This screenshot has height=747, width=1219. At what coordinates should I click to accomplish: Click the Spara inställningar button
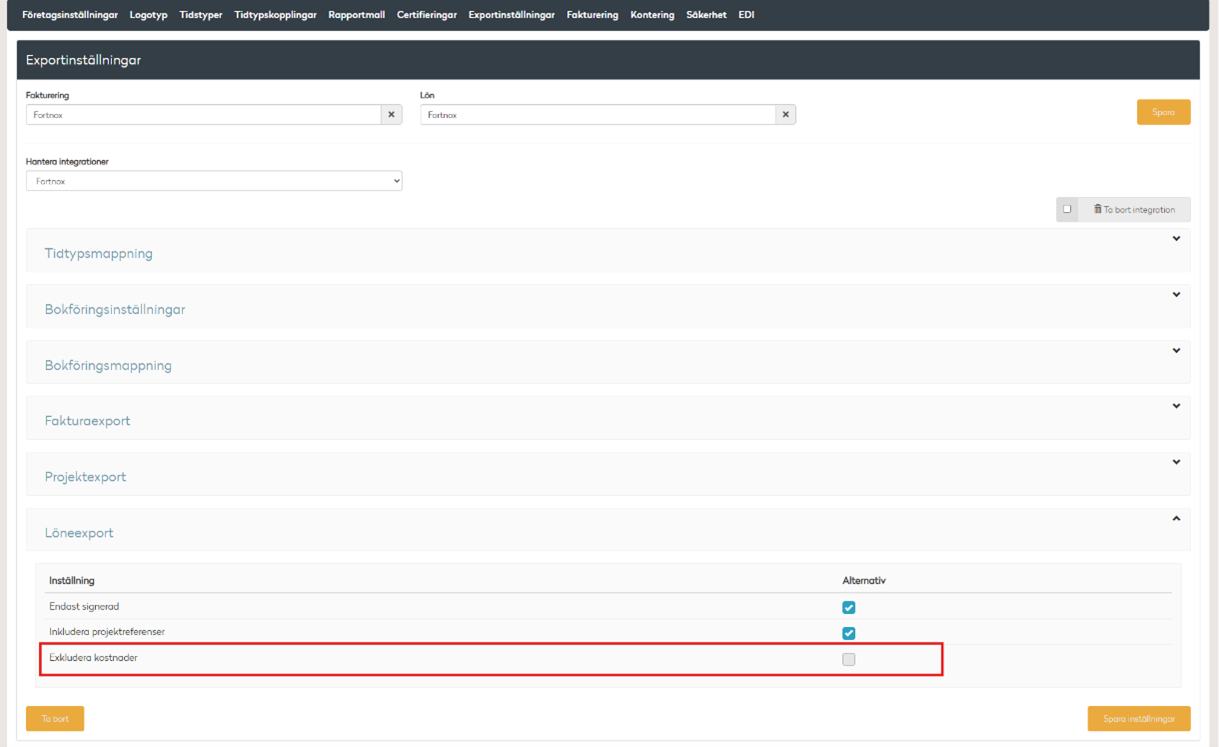1139,719
